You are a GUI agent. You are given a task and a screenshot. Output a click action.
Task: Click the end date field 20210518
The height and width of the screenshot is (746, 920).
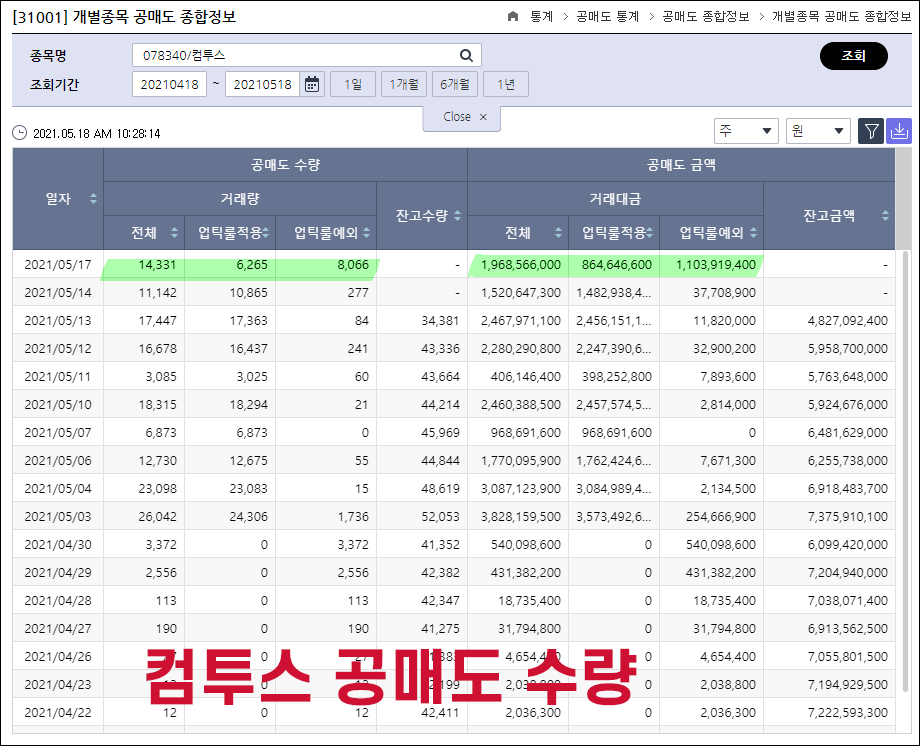262,85
